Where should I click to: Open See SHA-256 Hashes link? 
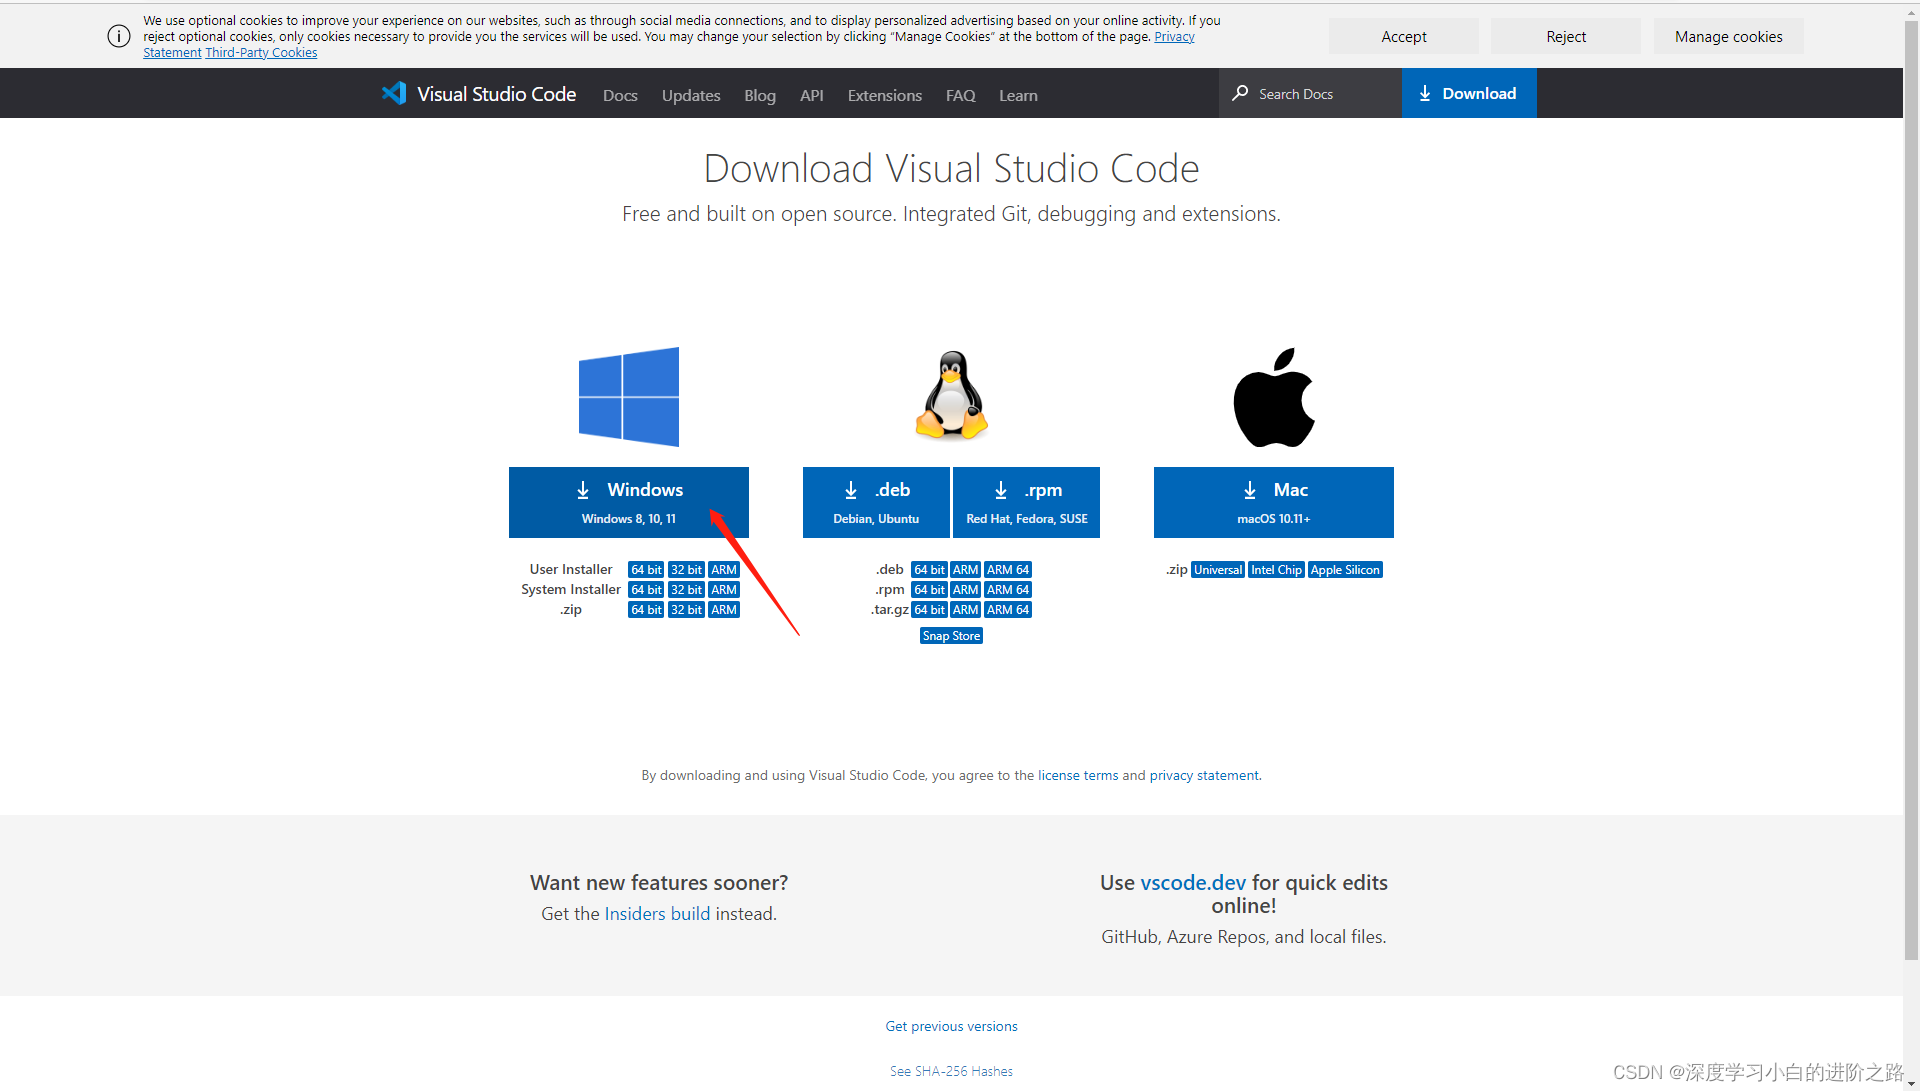pos(951,1072)
